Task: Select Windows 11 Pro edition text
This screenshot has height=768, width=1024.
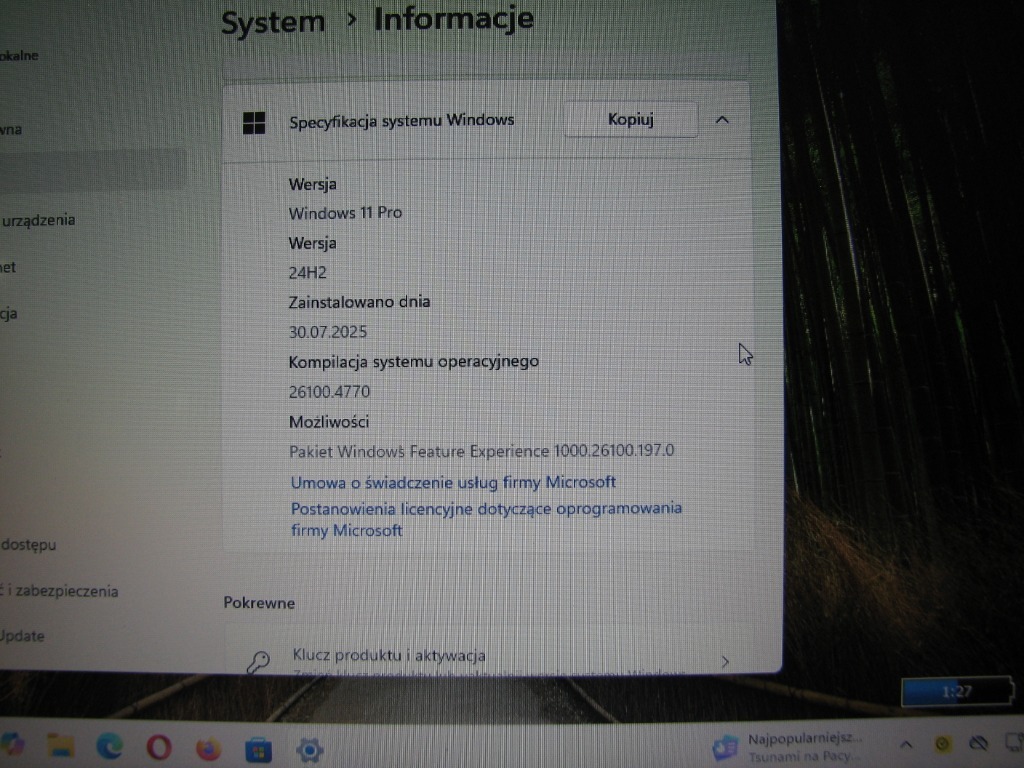Action: (x=345, y=213)
